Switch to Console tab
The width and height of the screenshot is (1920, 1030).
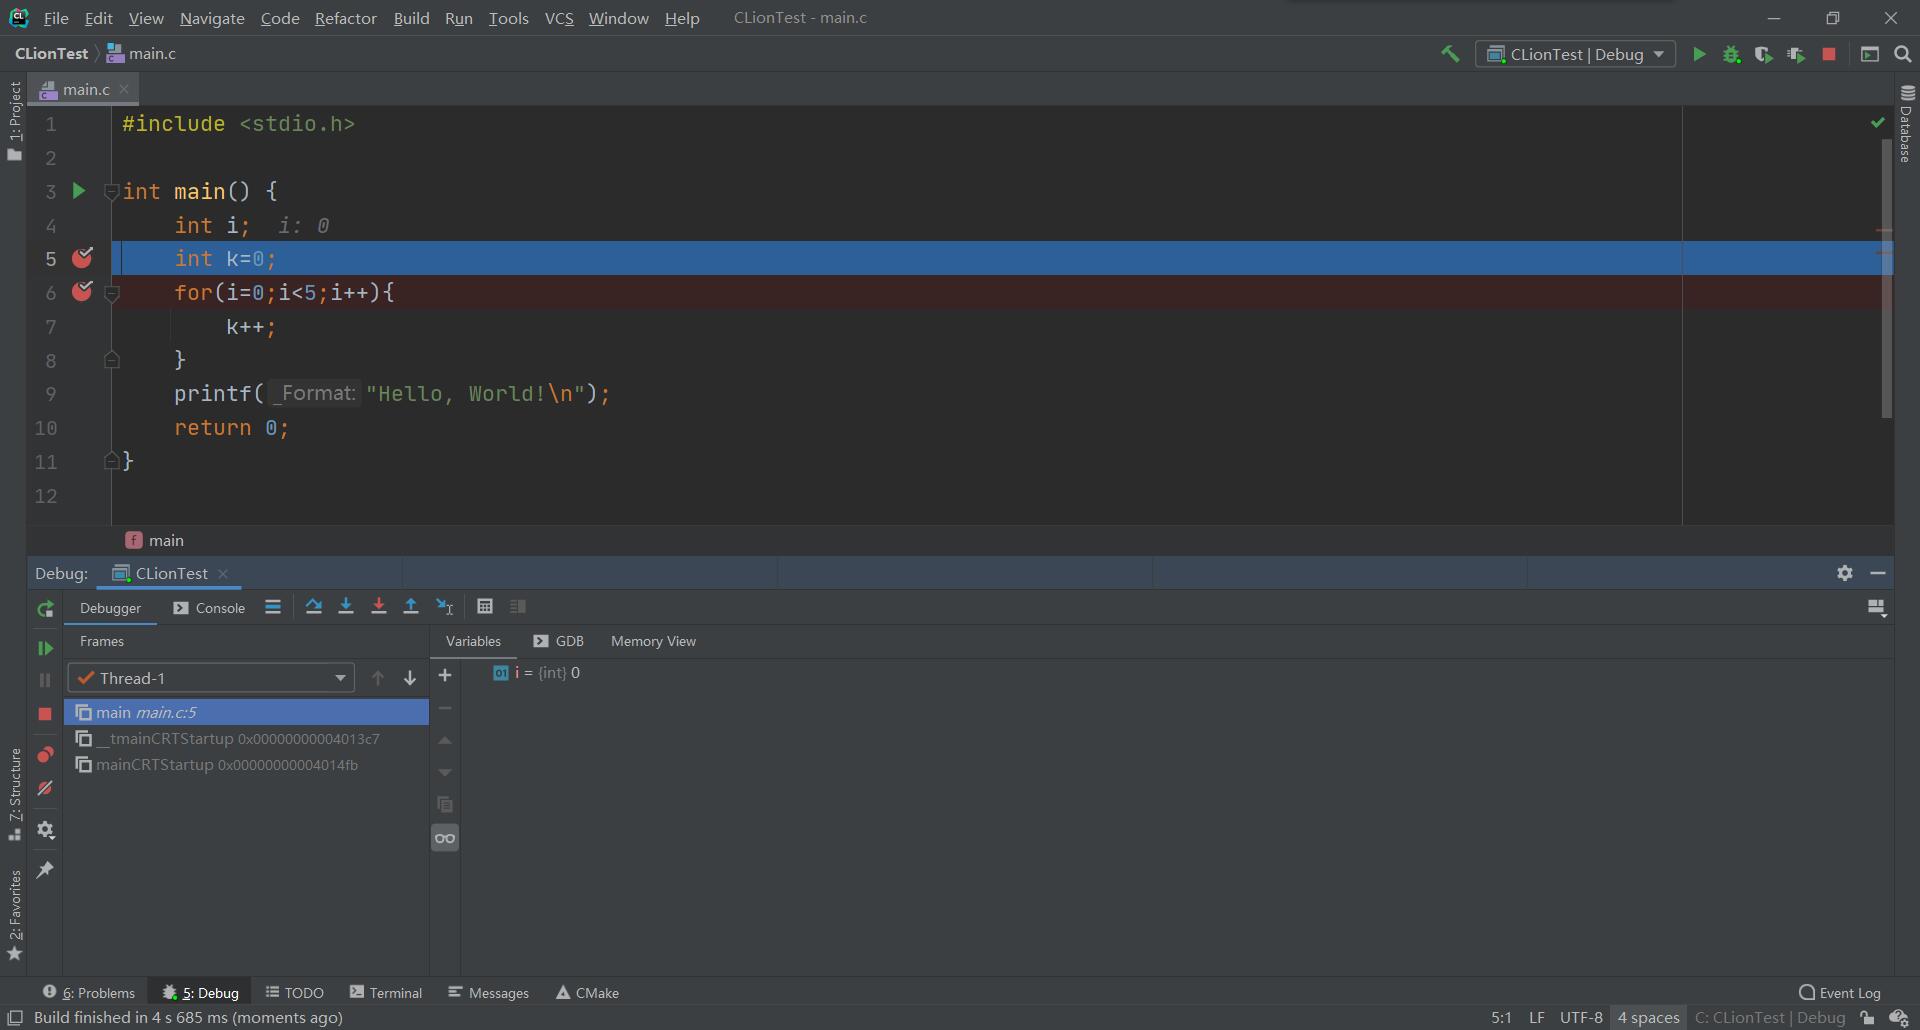209,608
